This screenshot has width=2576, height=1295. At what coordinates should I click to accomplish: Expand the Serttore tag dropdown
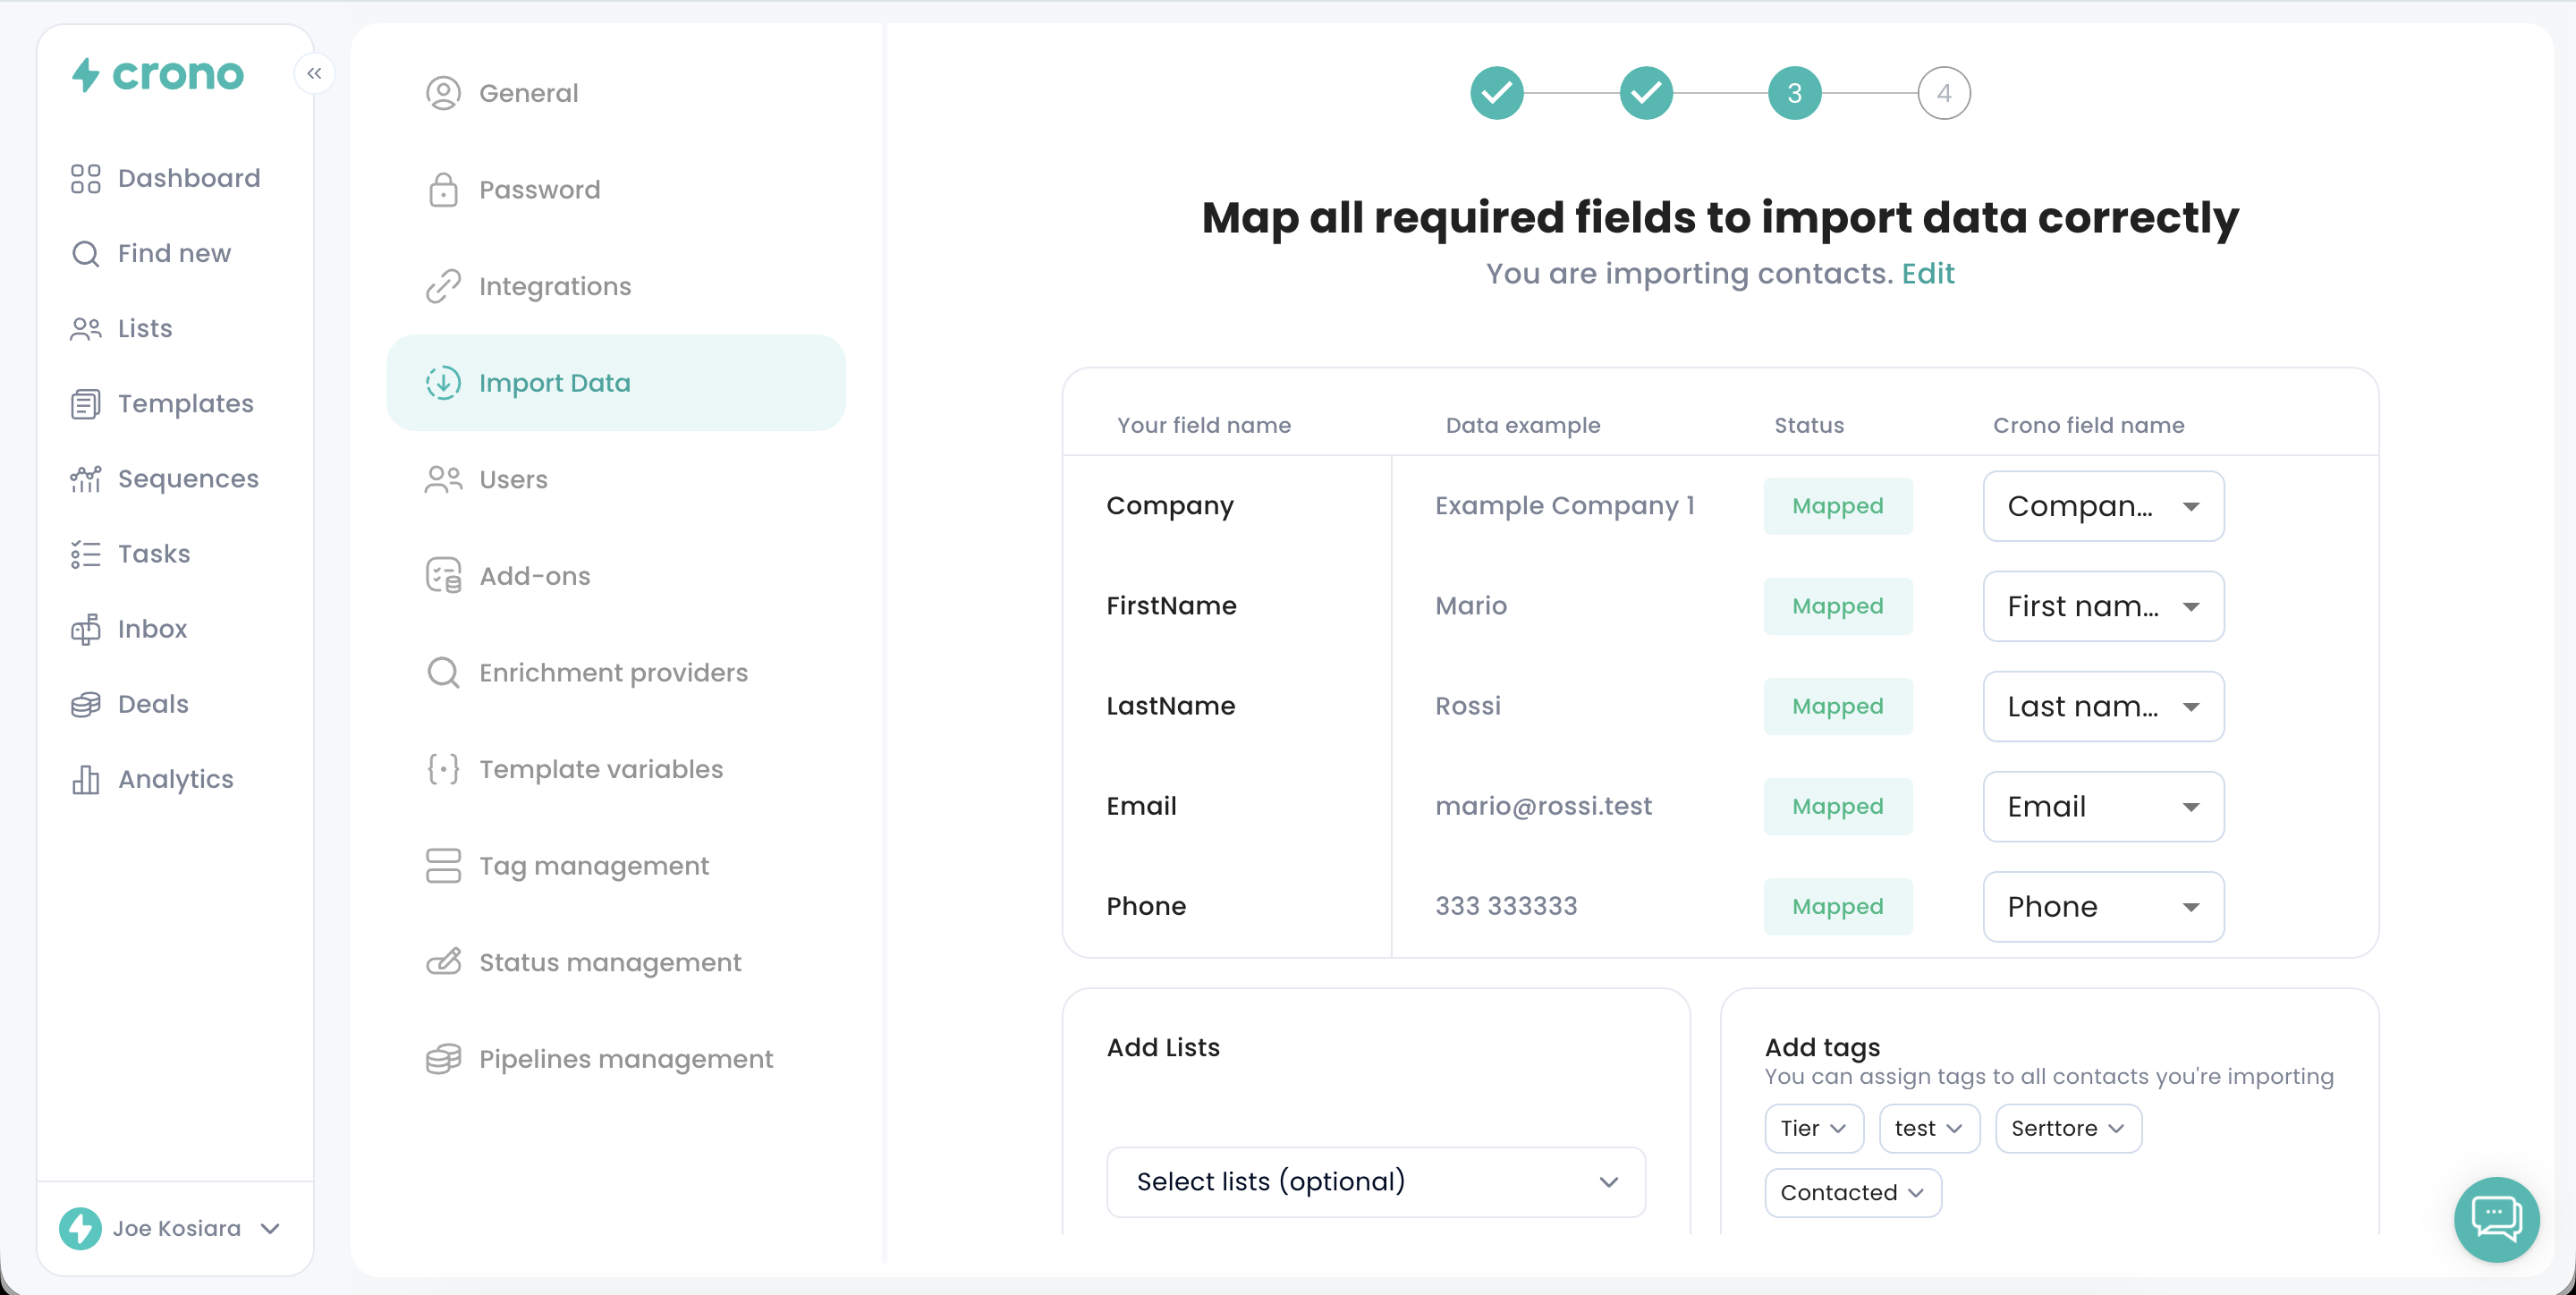(2067, 1128)
